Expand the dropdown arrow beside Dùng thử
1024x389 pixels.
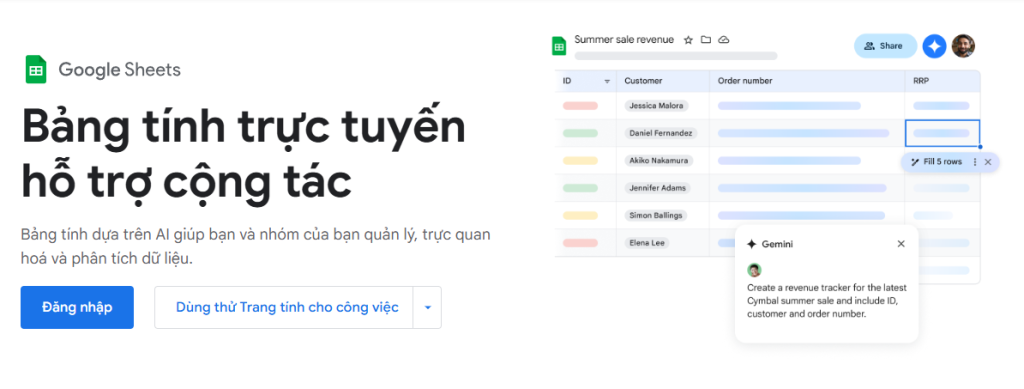click(428, 307)
